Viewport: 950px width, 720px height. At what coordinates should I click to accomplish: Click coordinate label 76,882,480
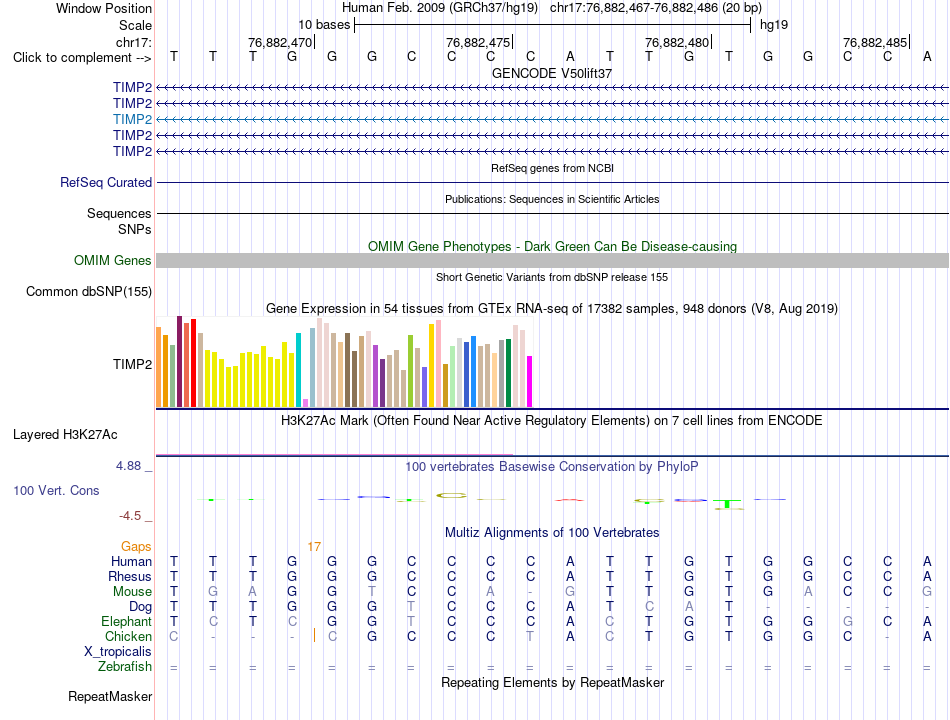click(677, 42)
